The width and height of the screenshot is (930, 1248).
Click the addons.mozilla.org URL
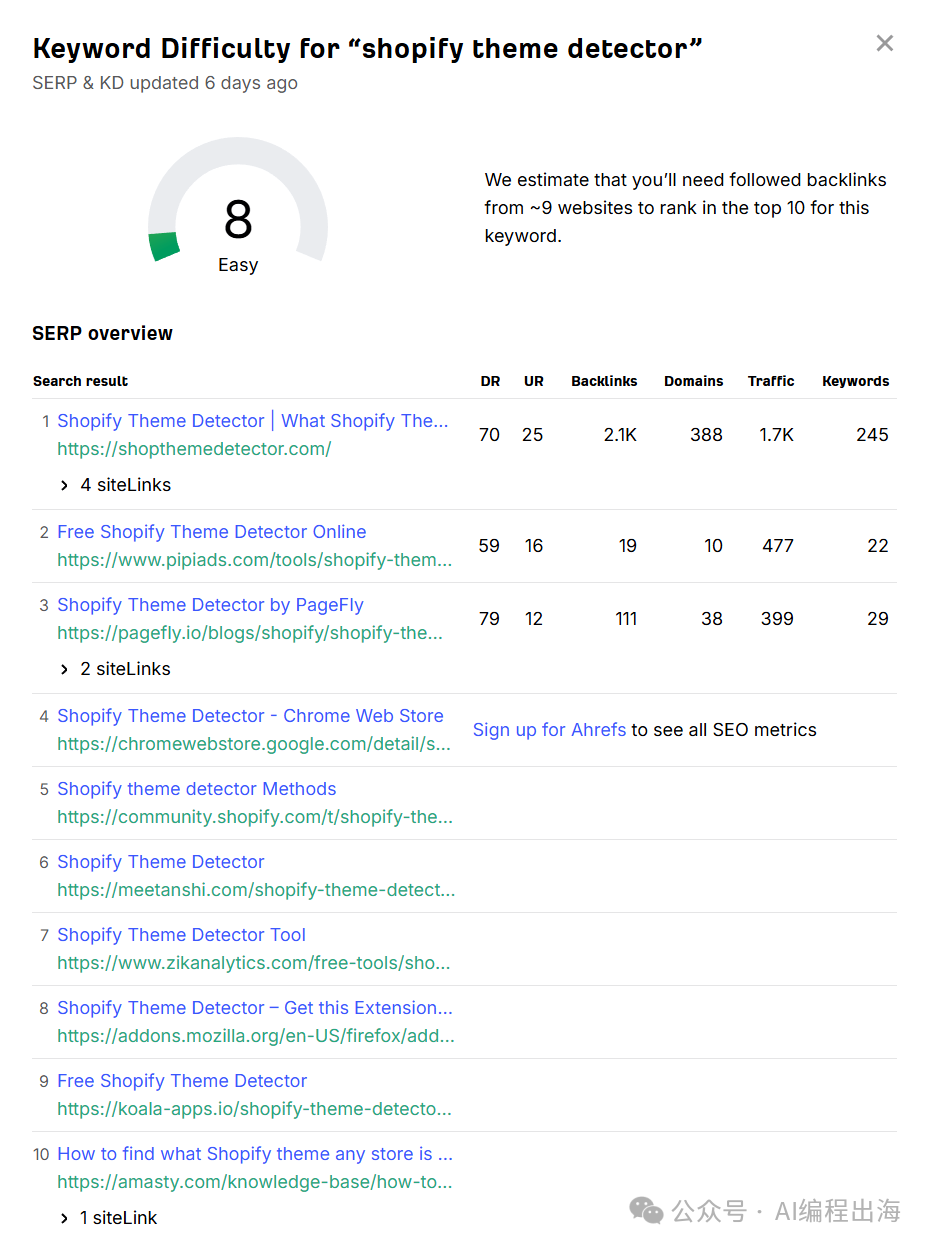click(x=256, y=1036)
